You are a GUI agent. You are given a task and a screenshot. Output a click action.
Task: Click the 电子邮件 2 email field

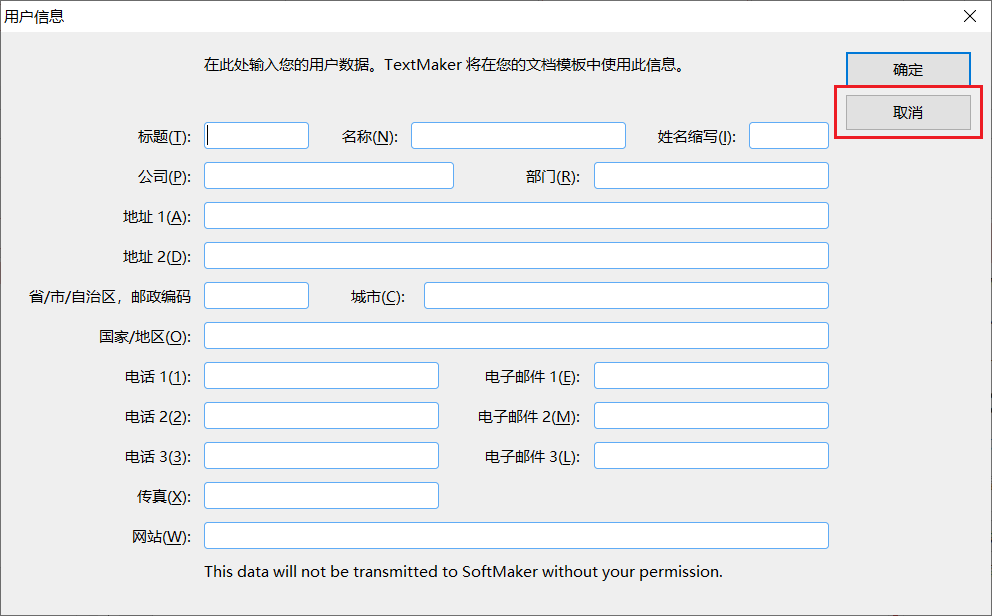pos(711,415)
